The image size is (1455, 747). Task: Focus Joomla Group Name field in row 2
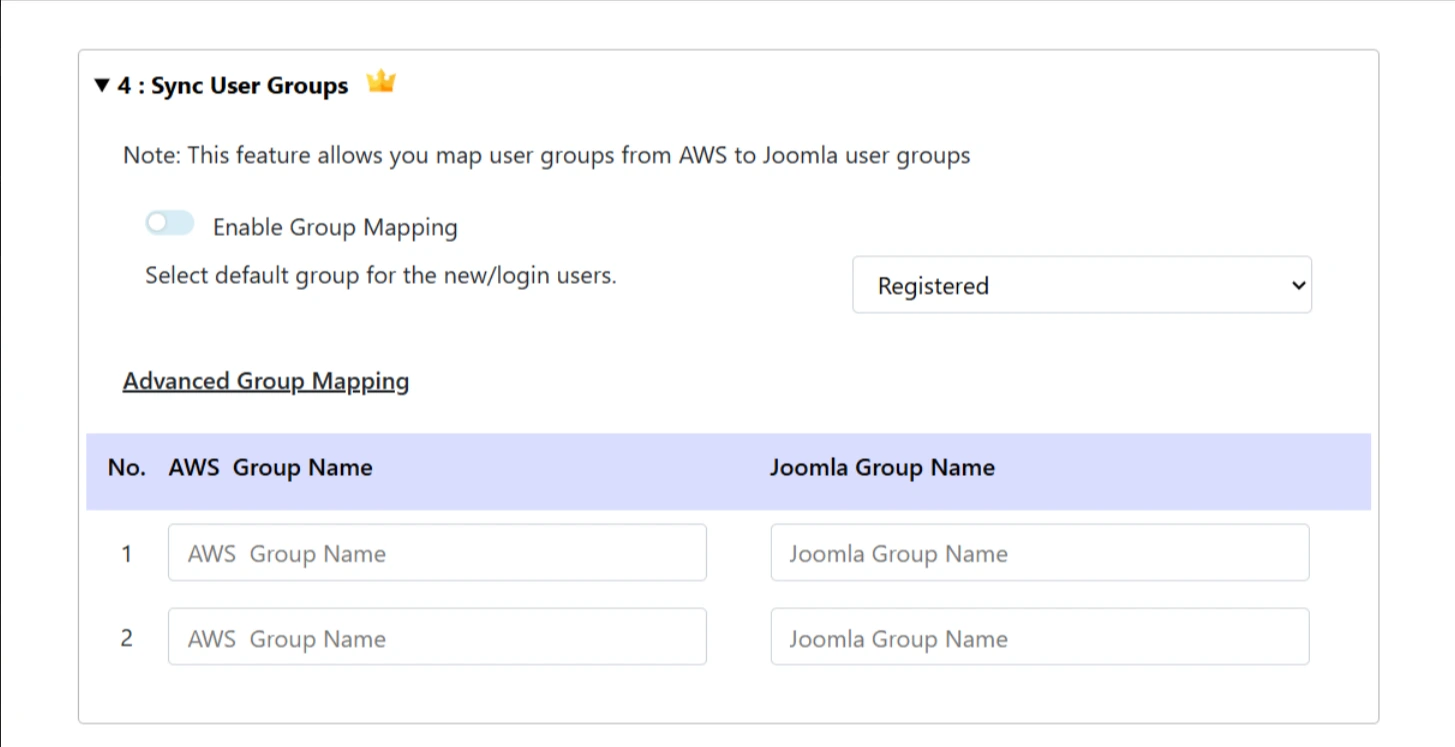[x=1040, y=637]
